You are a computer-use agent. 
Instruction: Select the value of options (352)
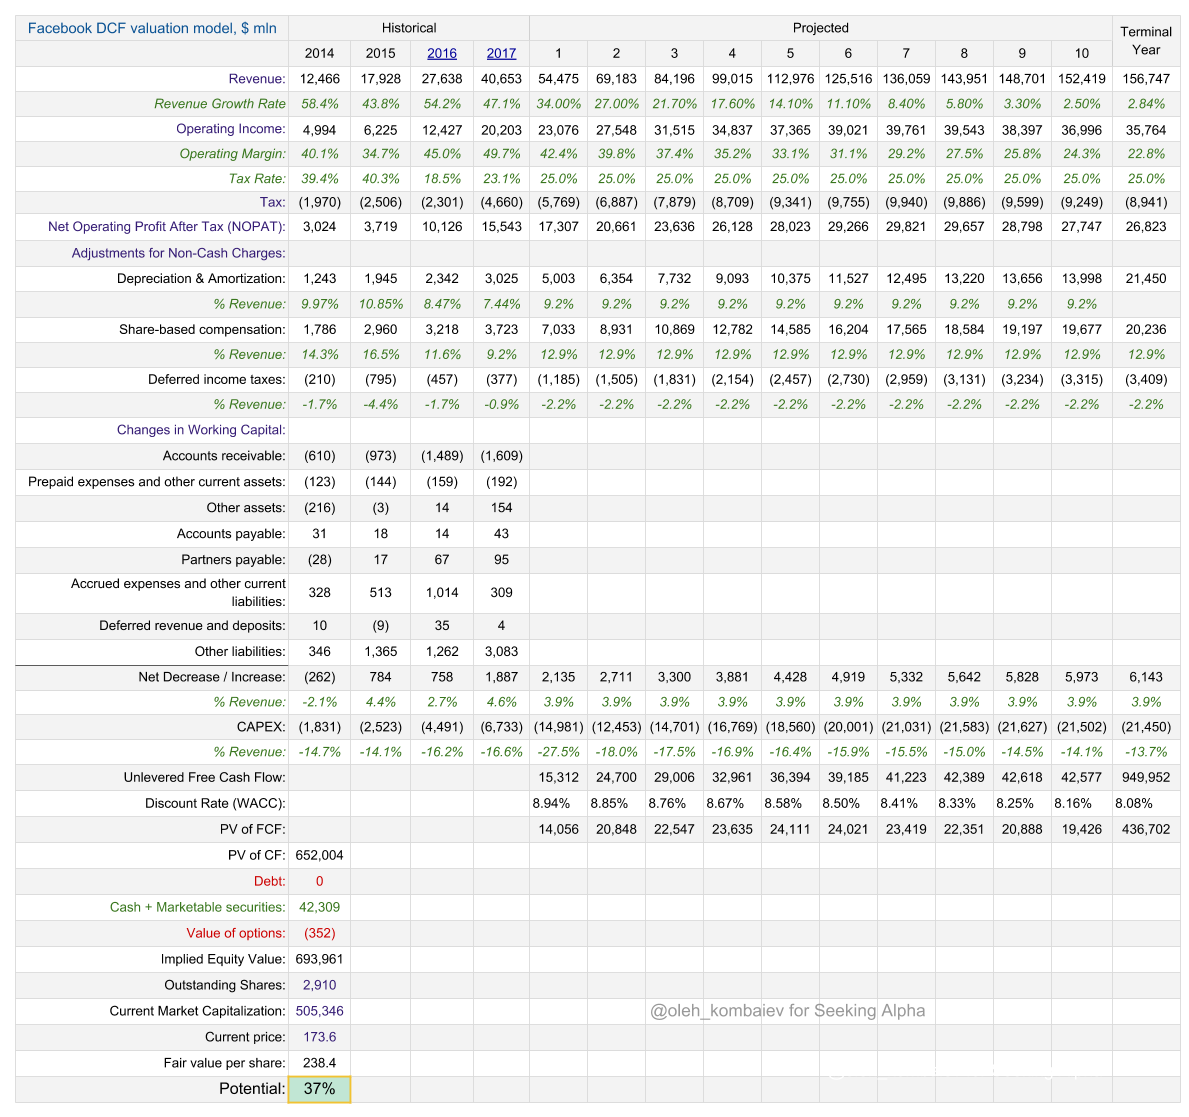click(319, 933)
